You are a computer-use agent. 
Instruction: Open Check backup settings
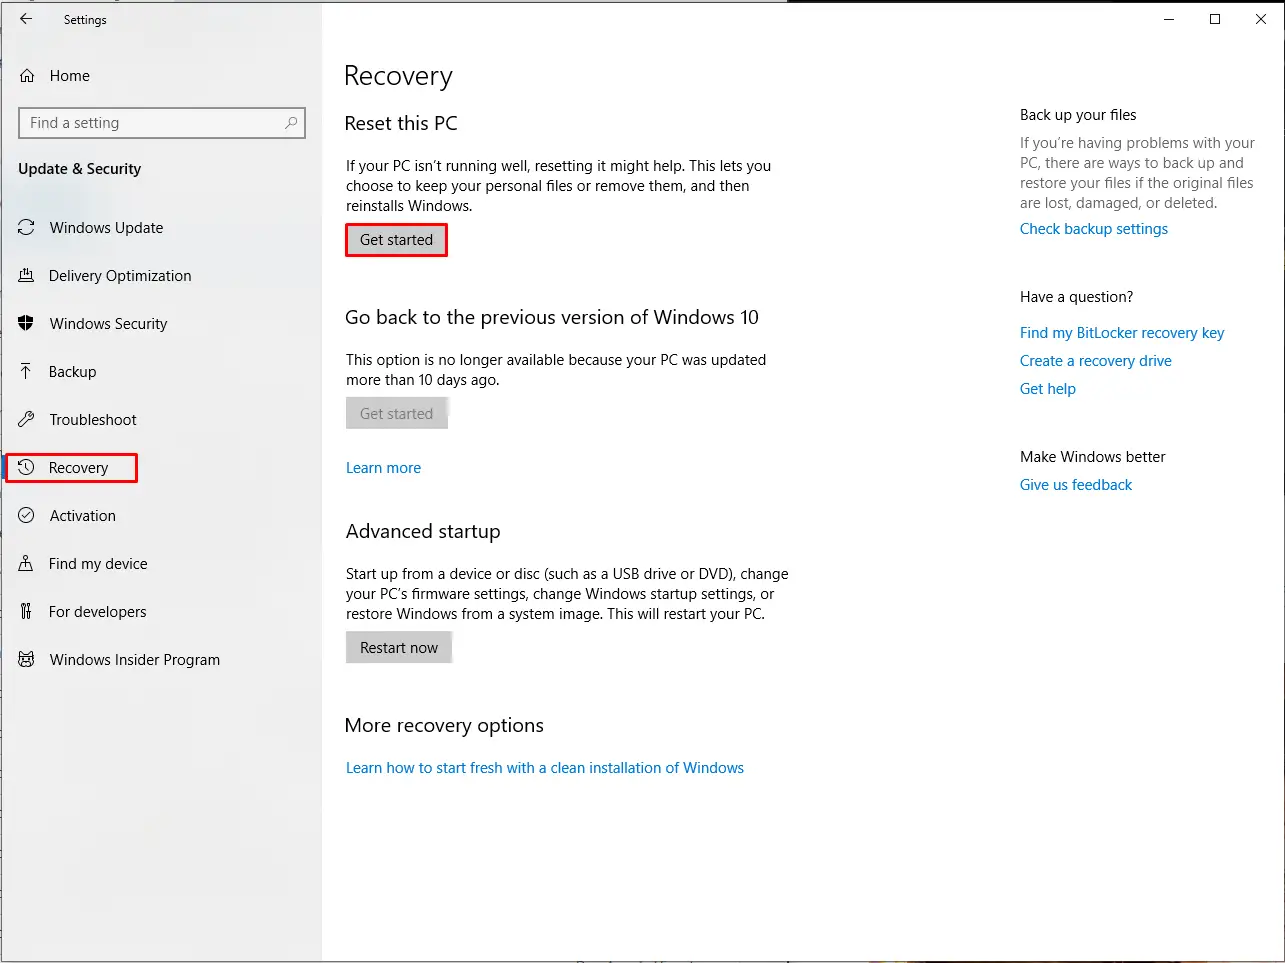tap(1093, 228)
